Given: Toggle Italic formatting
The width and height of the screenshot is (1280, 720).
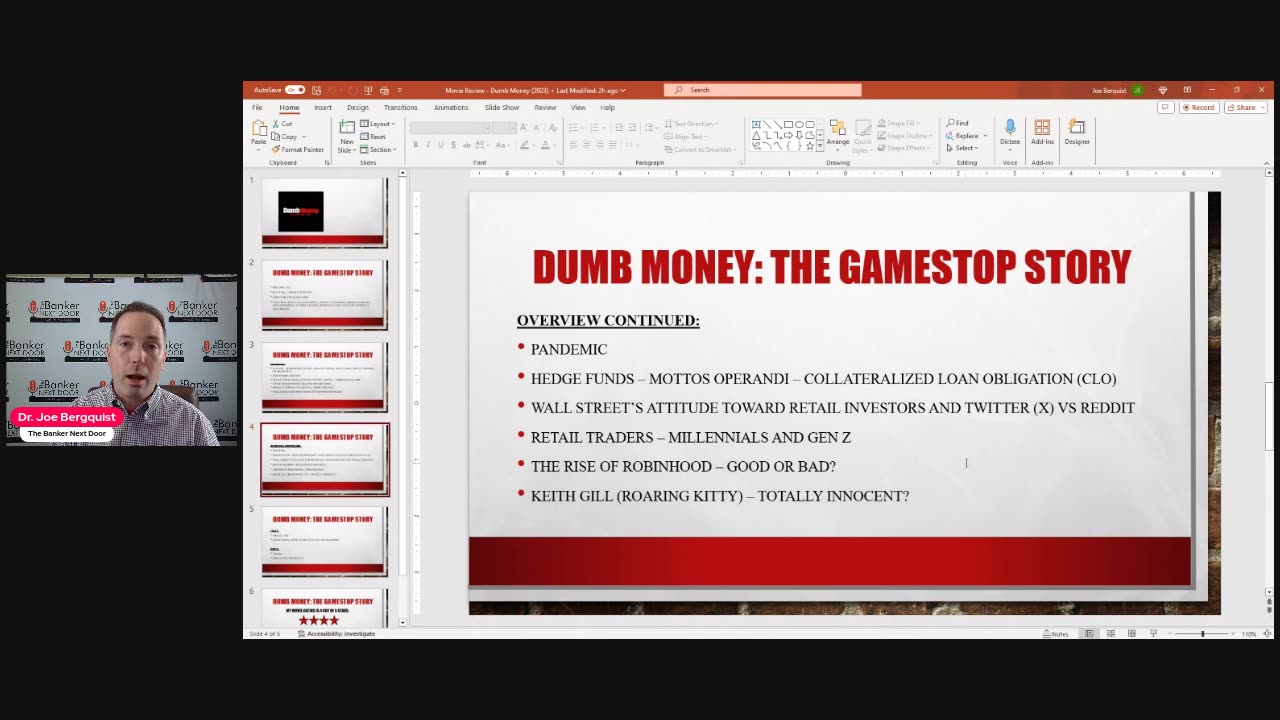Looking at the screenshot, I should pyautogui.click(x=428, y=145).
